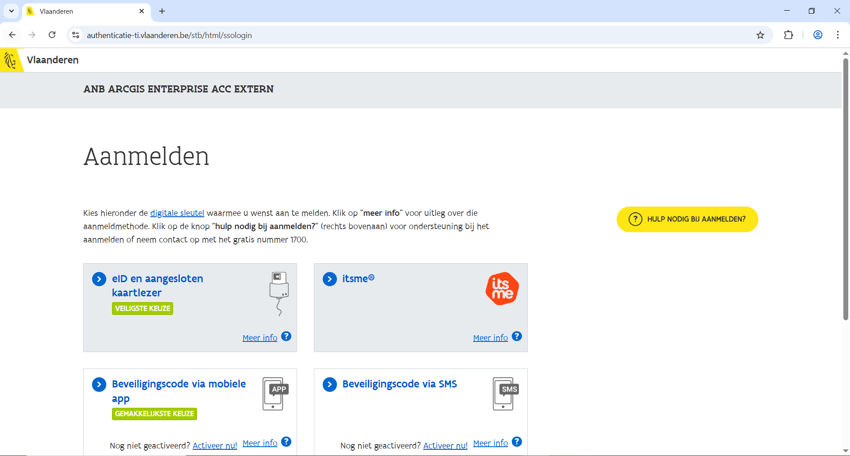This screenshot has height=456, width=850.
Task: Click arrow icon beside eID en aangesloten kaartlezer
Action: (x=99, y=279)
